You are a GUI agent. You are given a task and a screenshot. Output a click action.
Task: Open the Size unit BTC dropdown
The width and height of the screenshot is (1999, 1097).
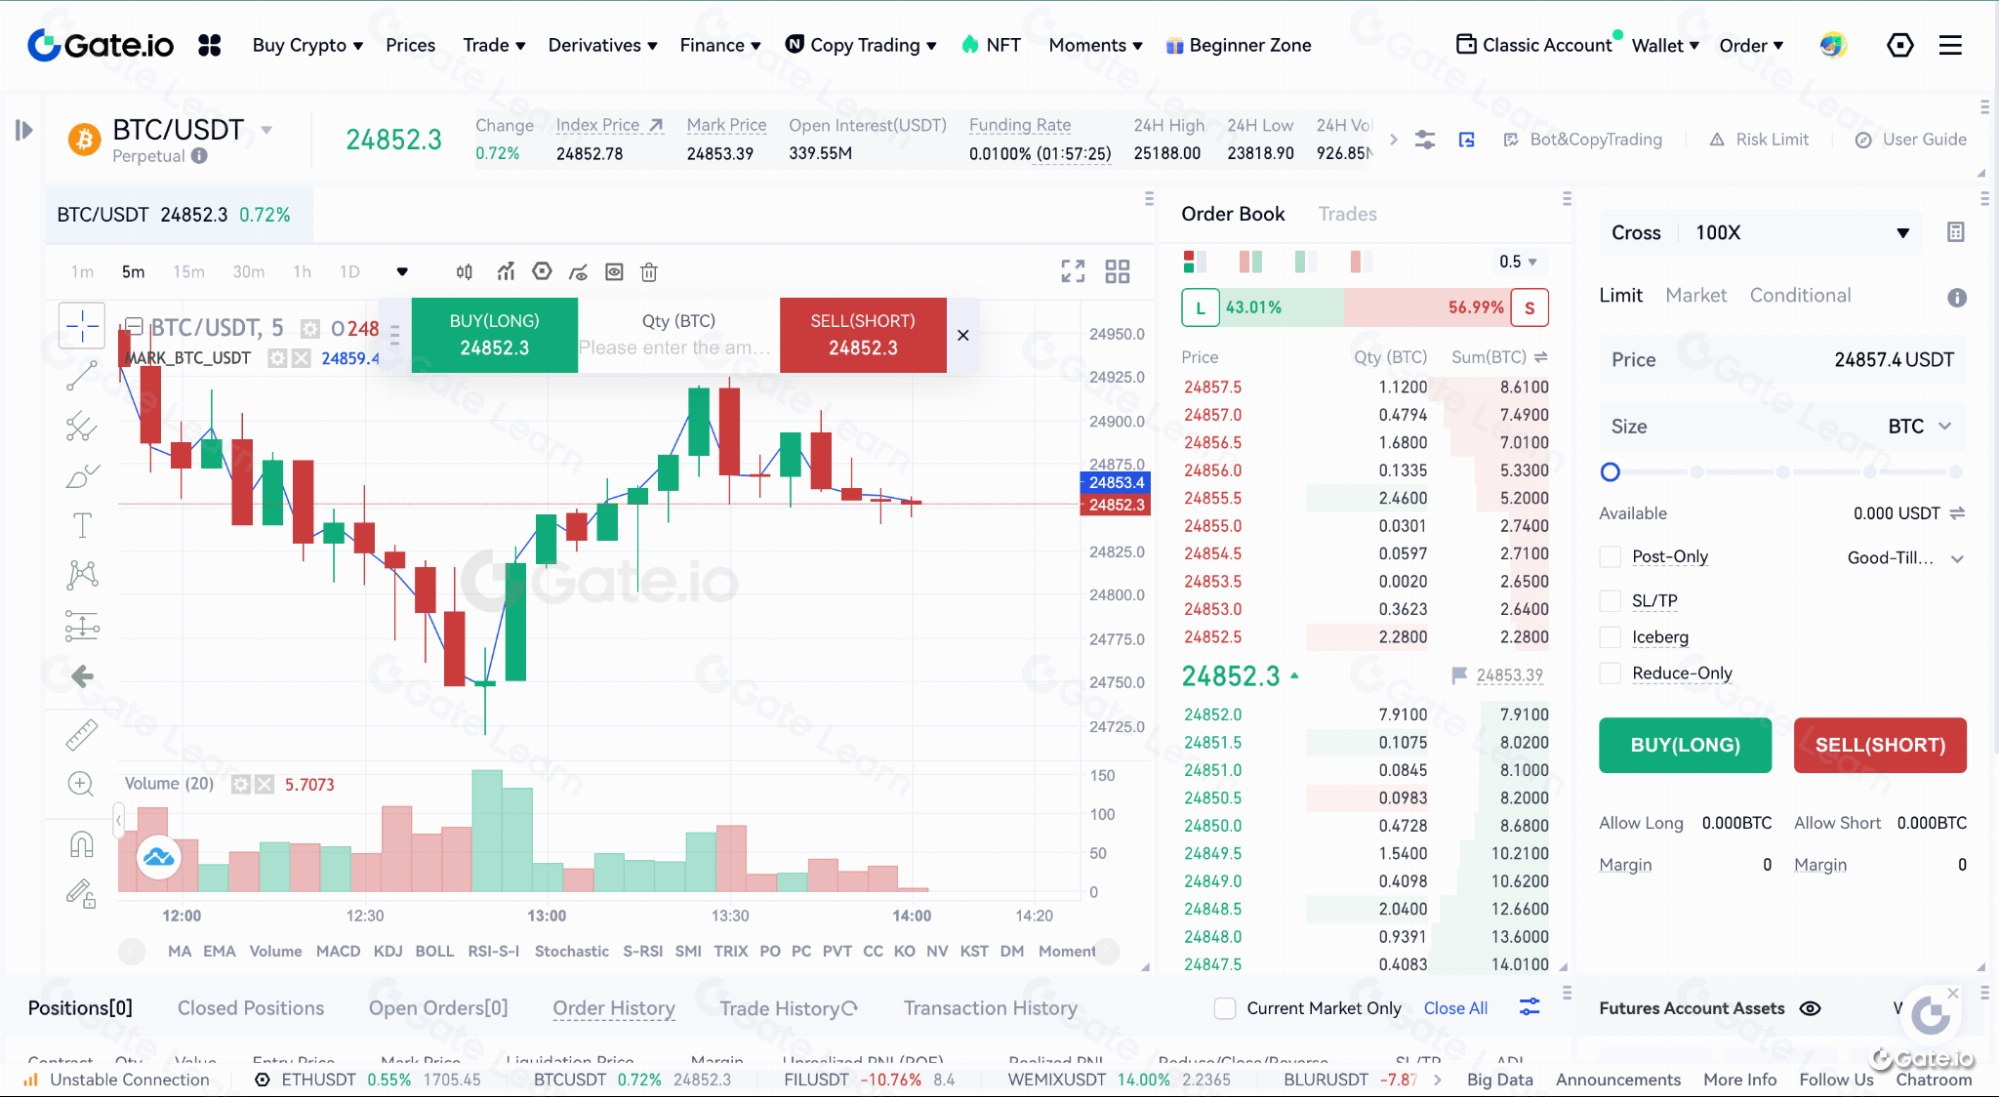tap(1919, 426)
